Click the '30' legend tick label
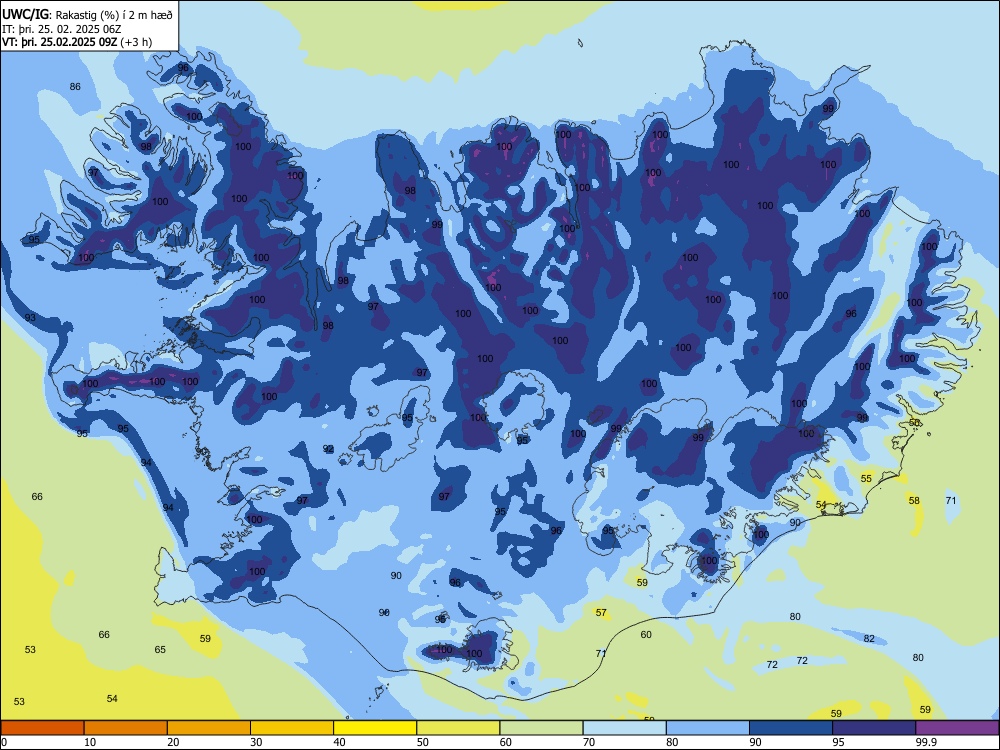Viewport: 1000px width, 750px height. click(x=256, y=742)
